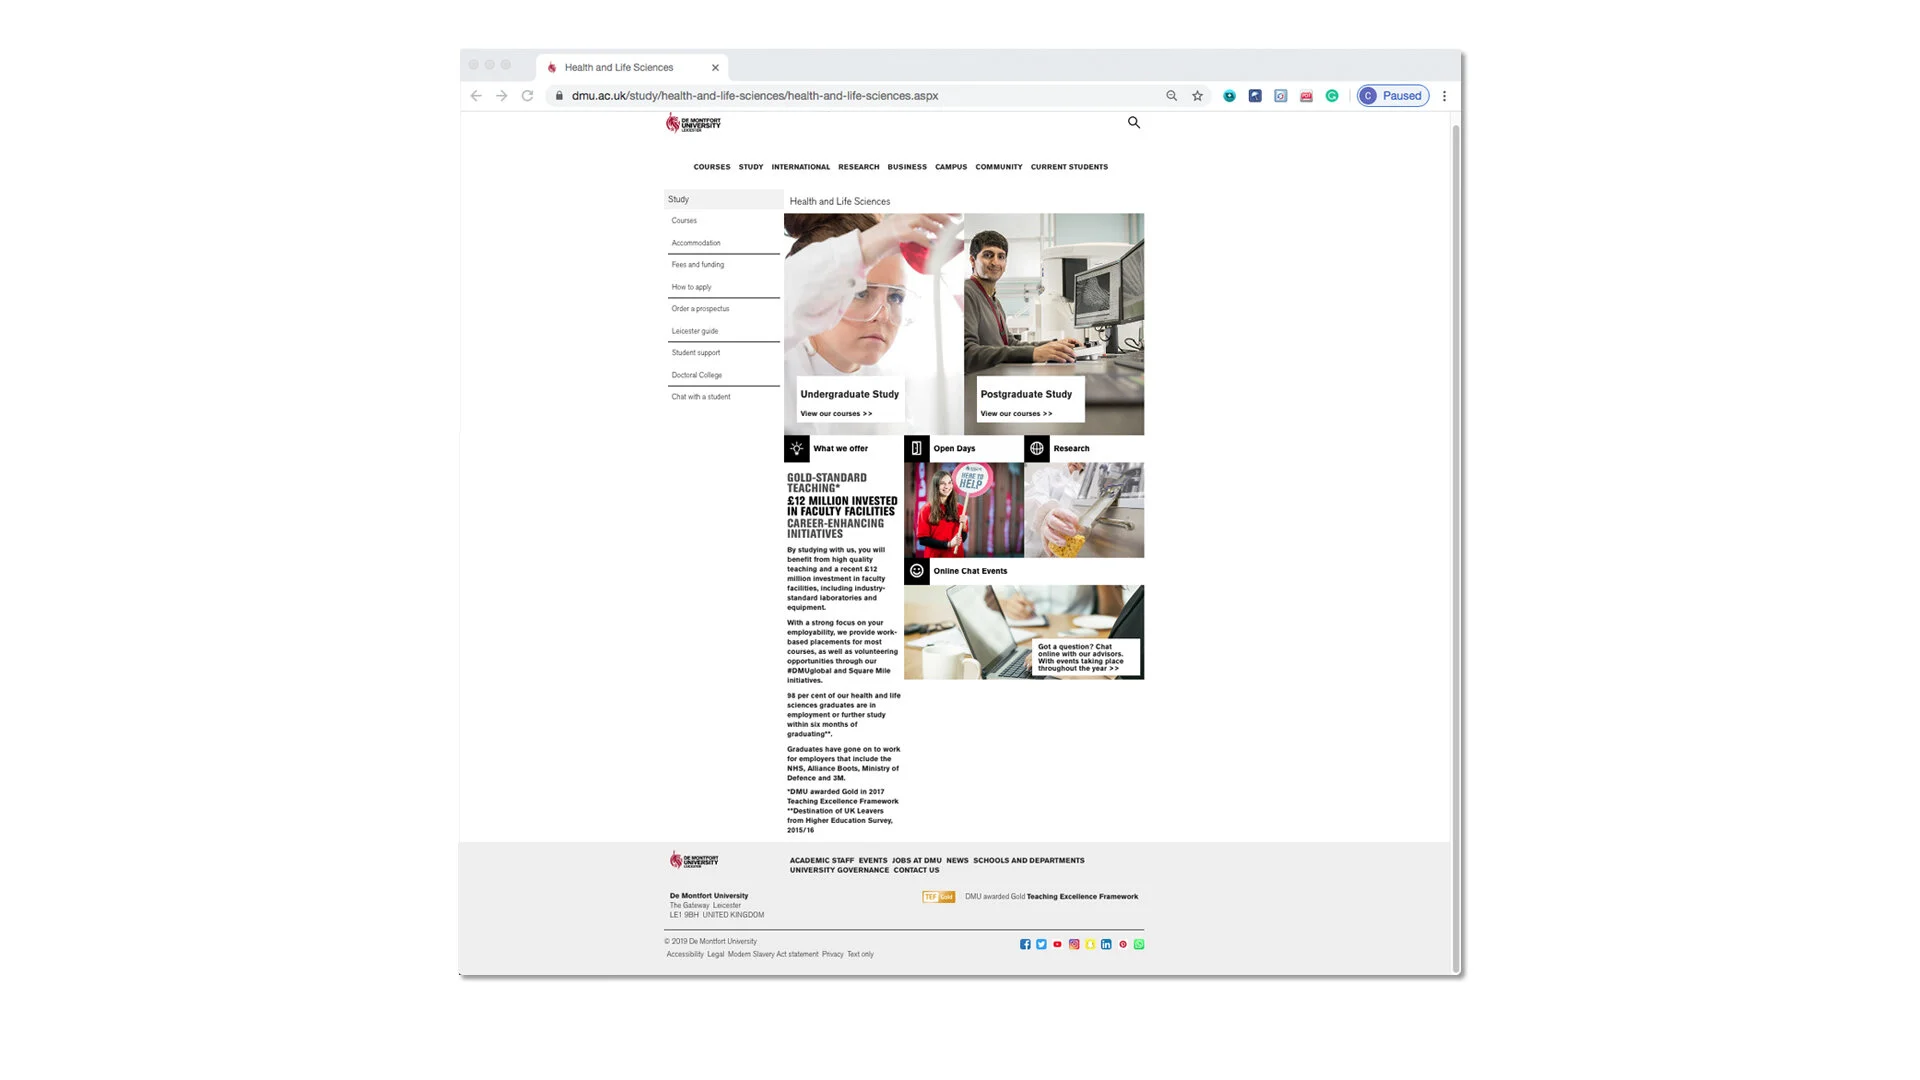Open the YouTube channel footer icon
This screenshot has height=1080, width=1920.
(x=1057, y=944)
